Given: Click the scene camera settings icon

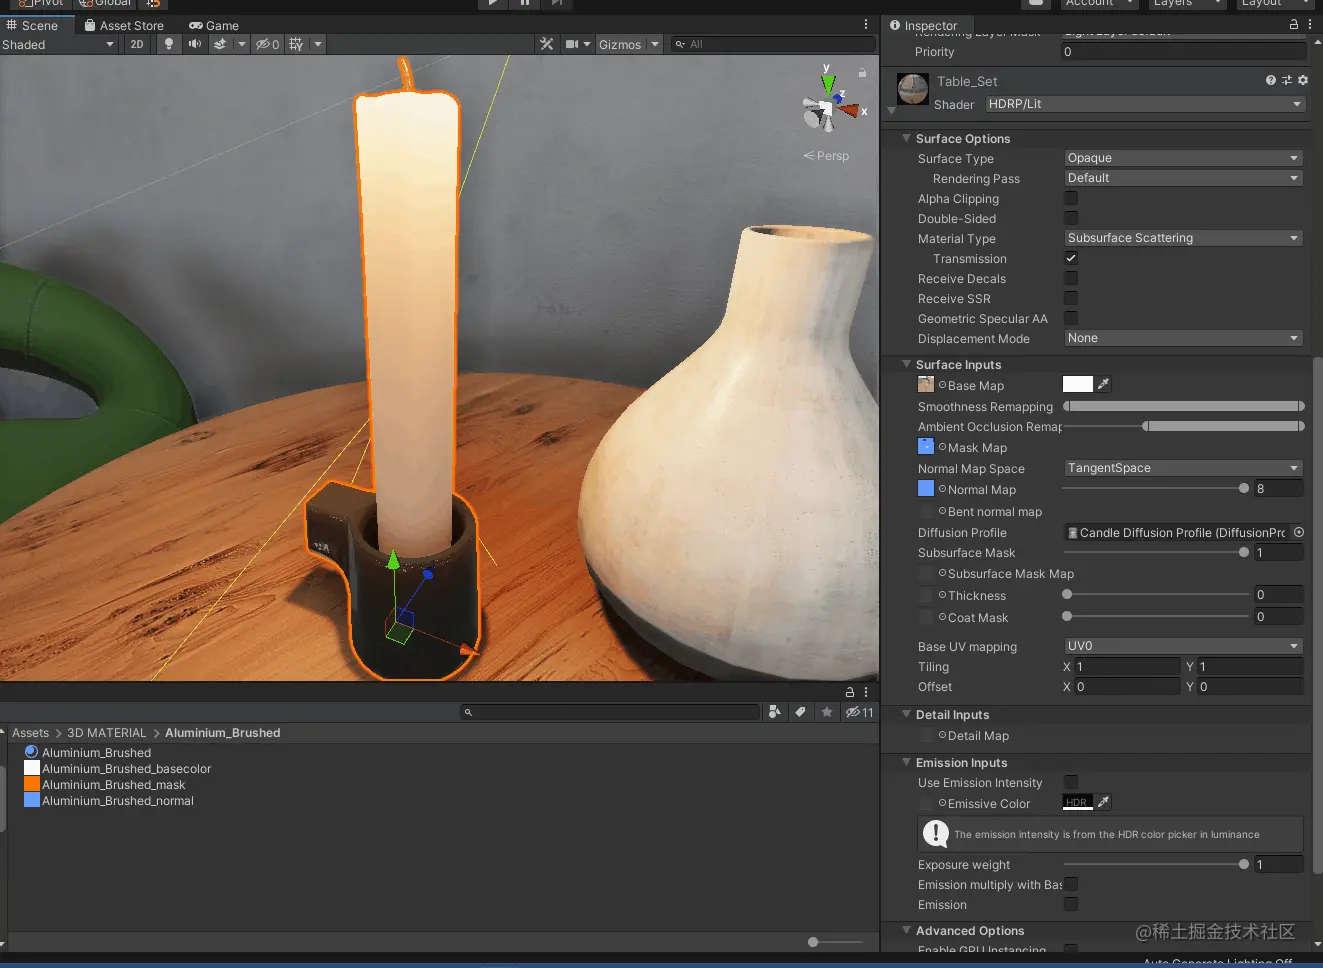Looking at the screenshot, I should coord(572,44).
